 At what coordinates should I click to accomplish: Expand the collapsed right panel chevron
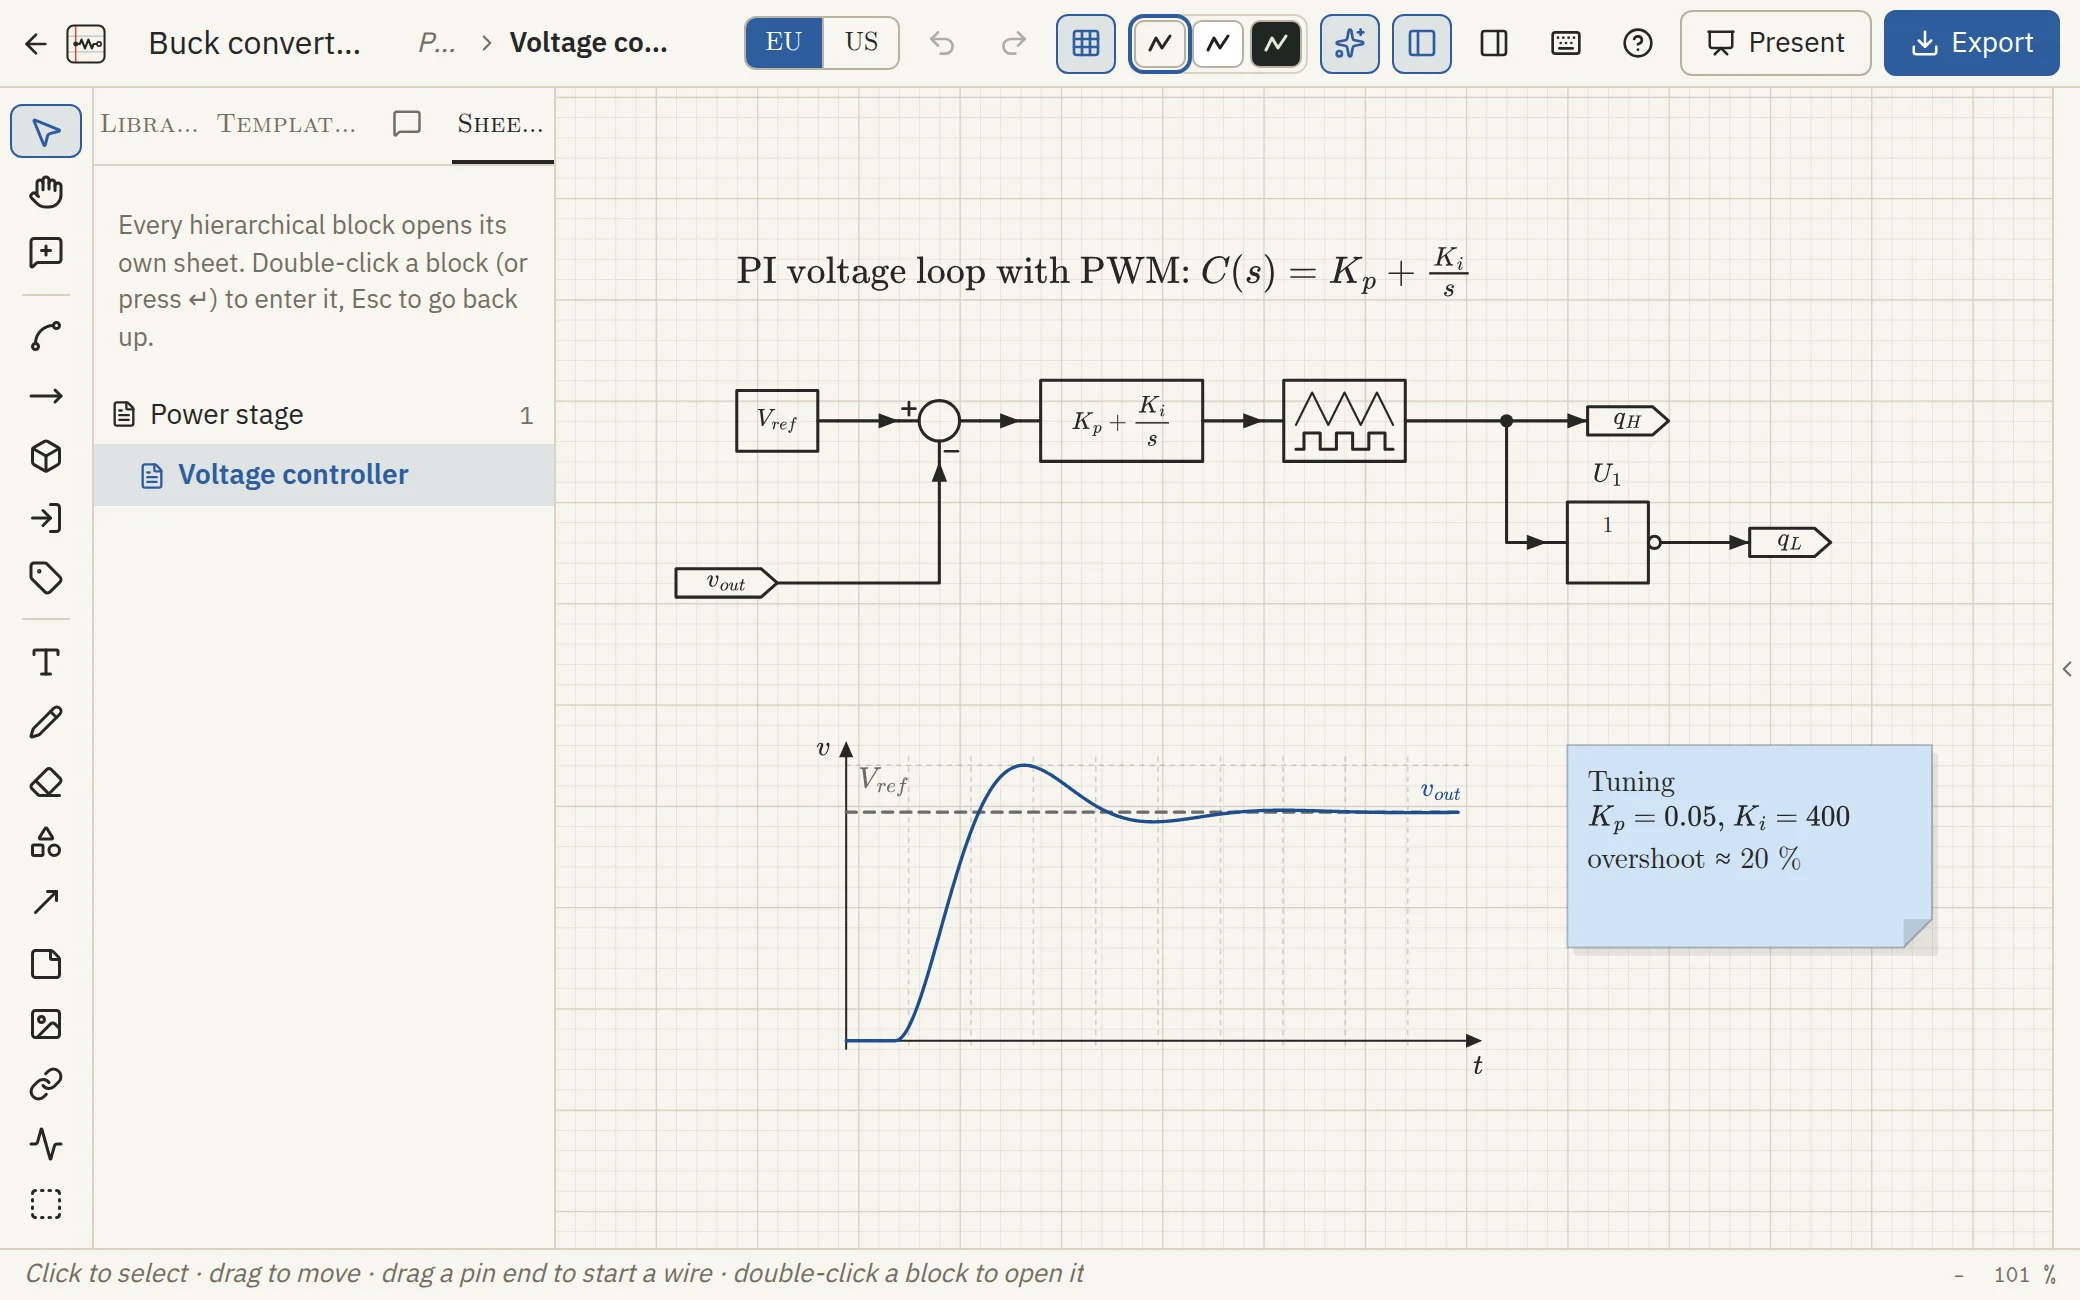[x=2067, y=669]
